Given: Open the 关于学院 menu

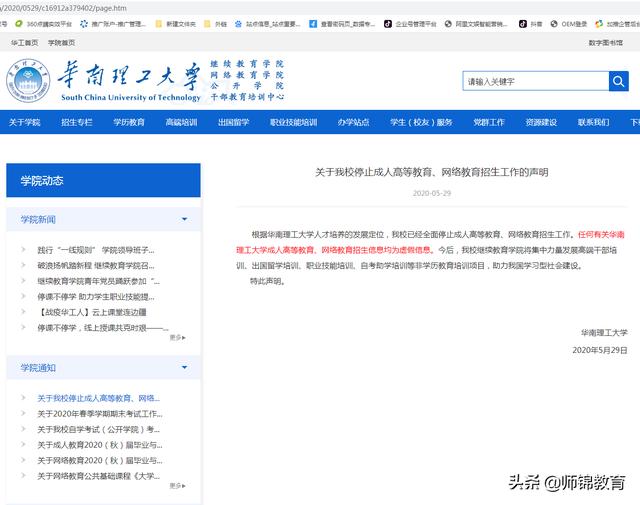Looking at the screenshot, I should coord(24,122).
